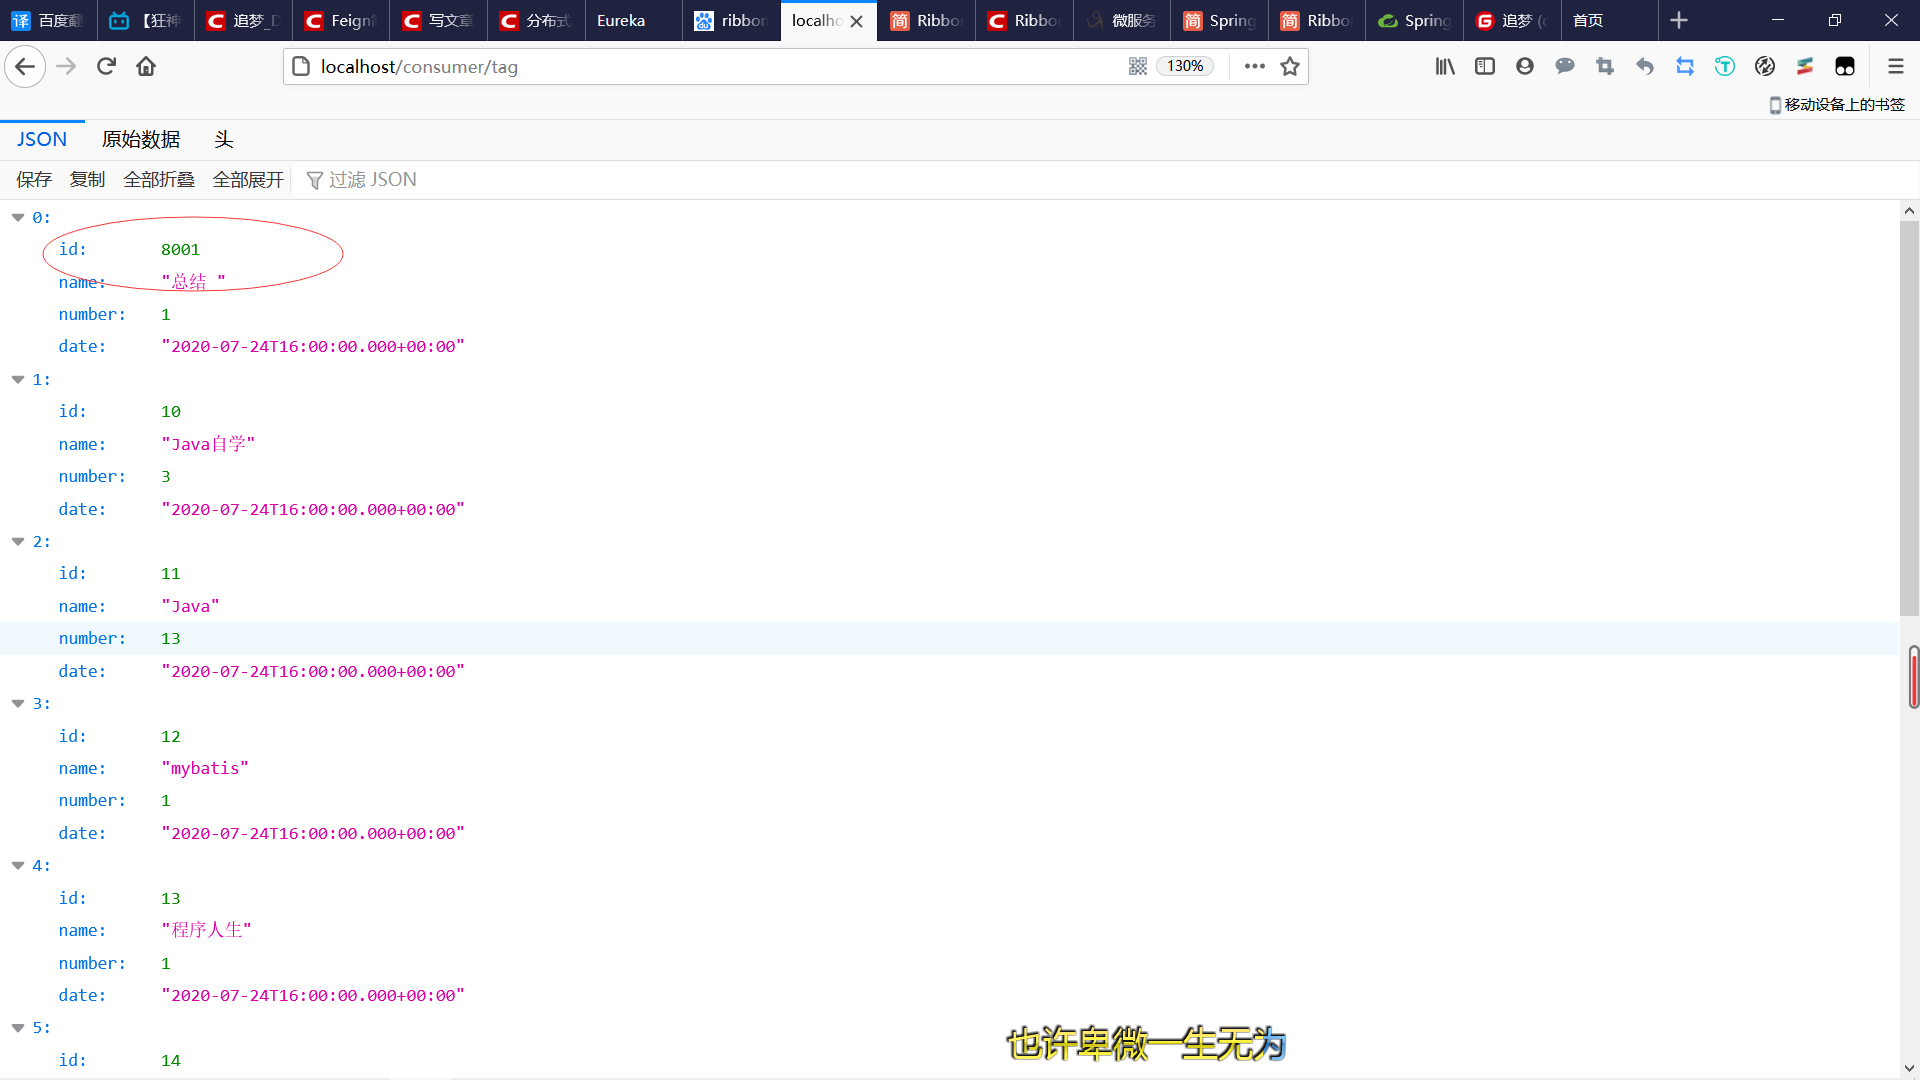
Task: Click the blue sync extension icon
Action: point(1685,66)
